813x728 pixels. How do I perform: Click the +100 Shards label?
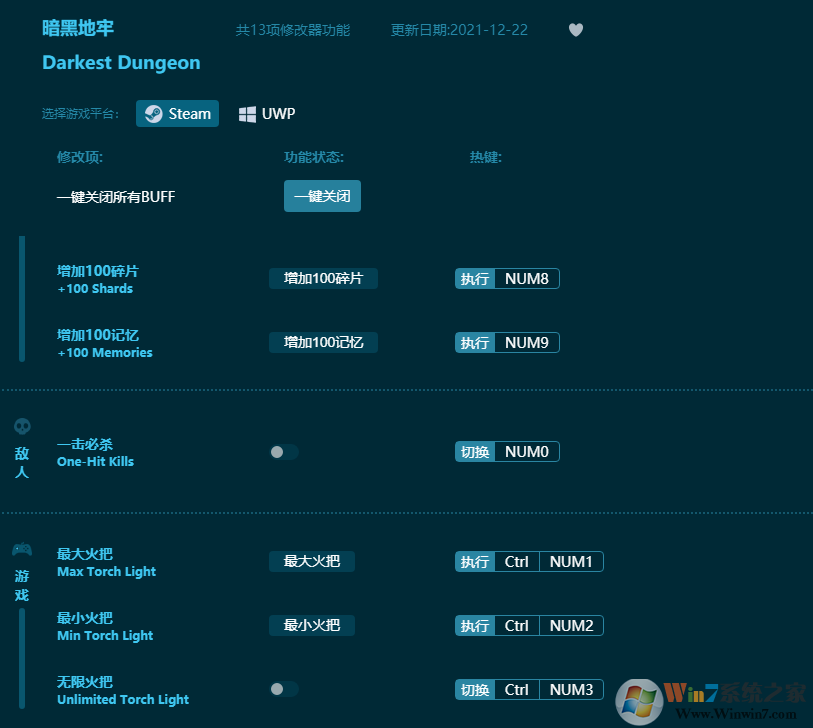95,289
